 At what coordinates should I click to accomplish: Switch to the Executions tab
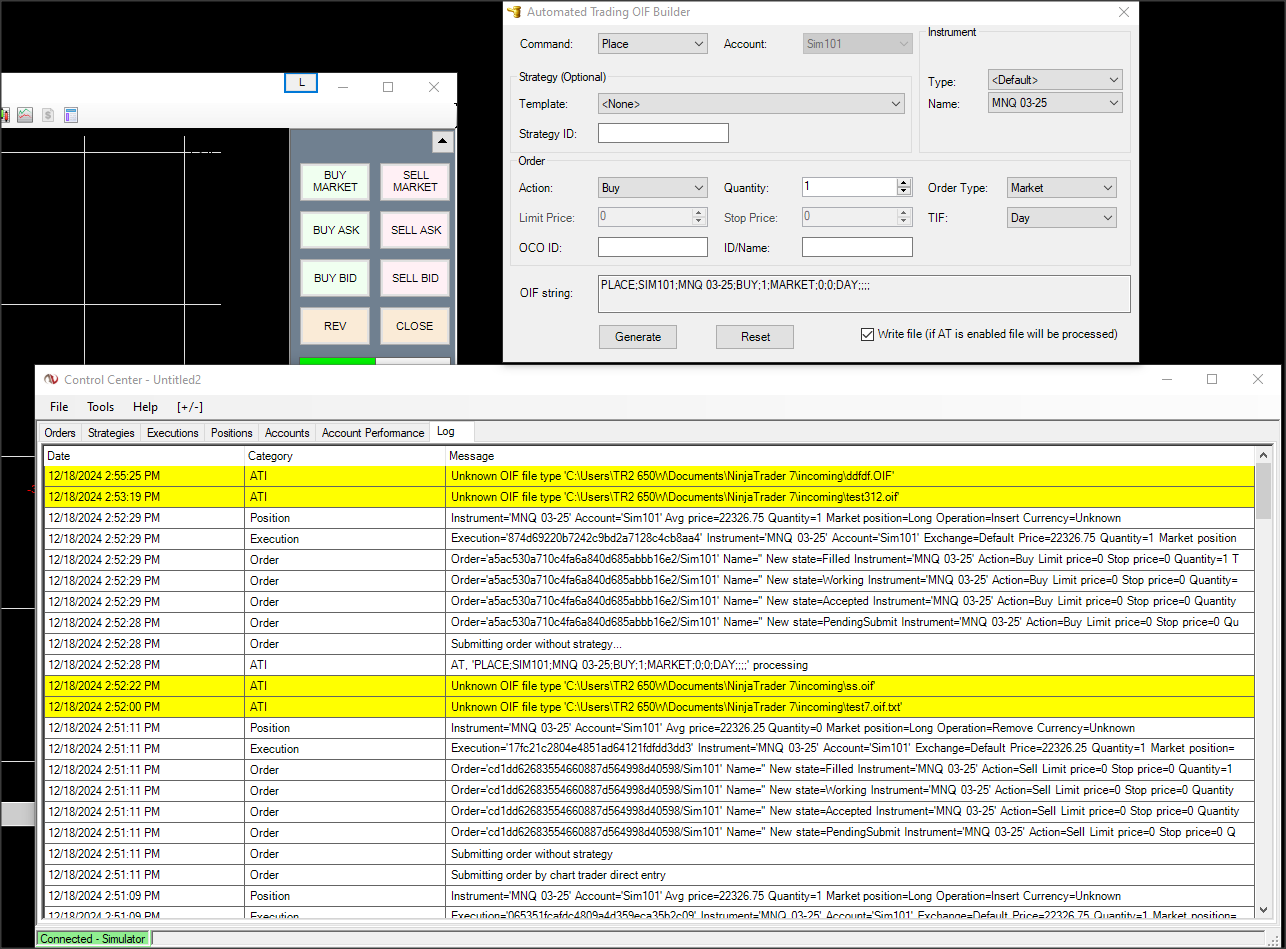click(173, 433)
